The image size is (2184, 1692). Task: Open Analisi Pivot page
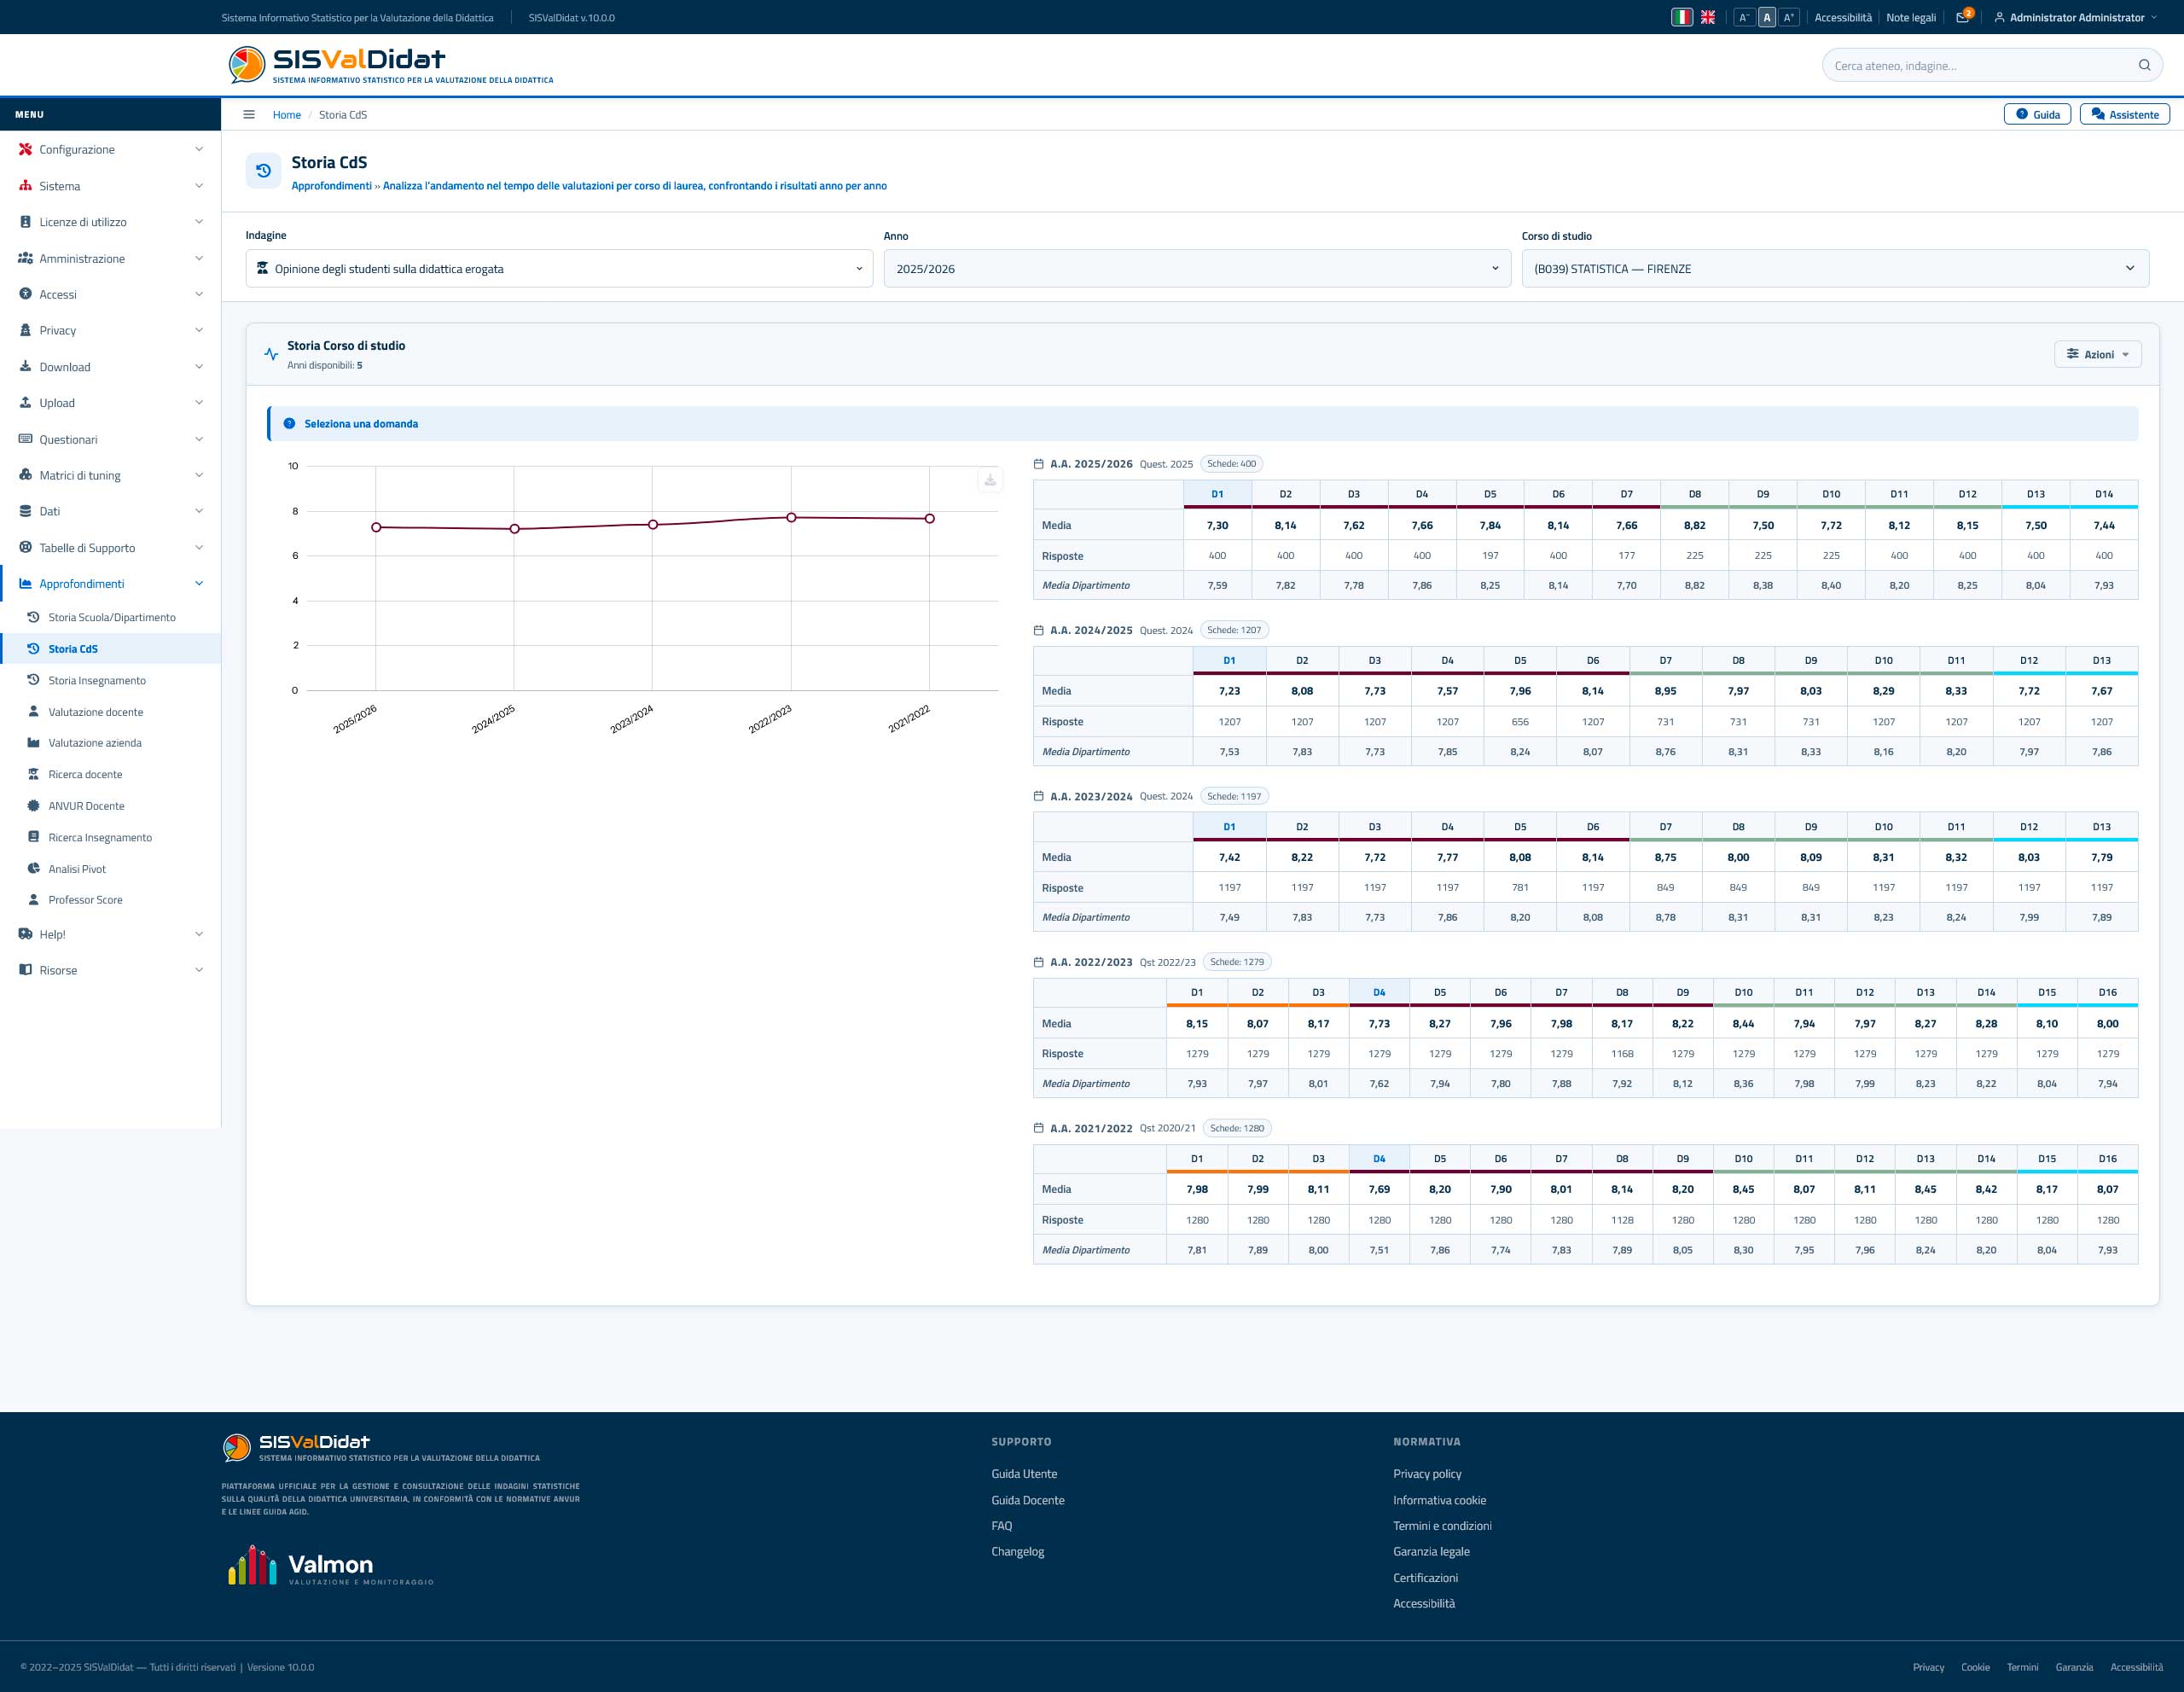111,869
